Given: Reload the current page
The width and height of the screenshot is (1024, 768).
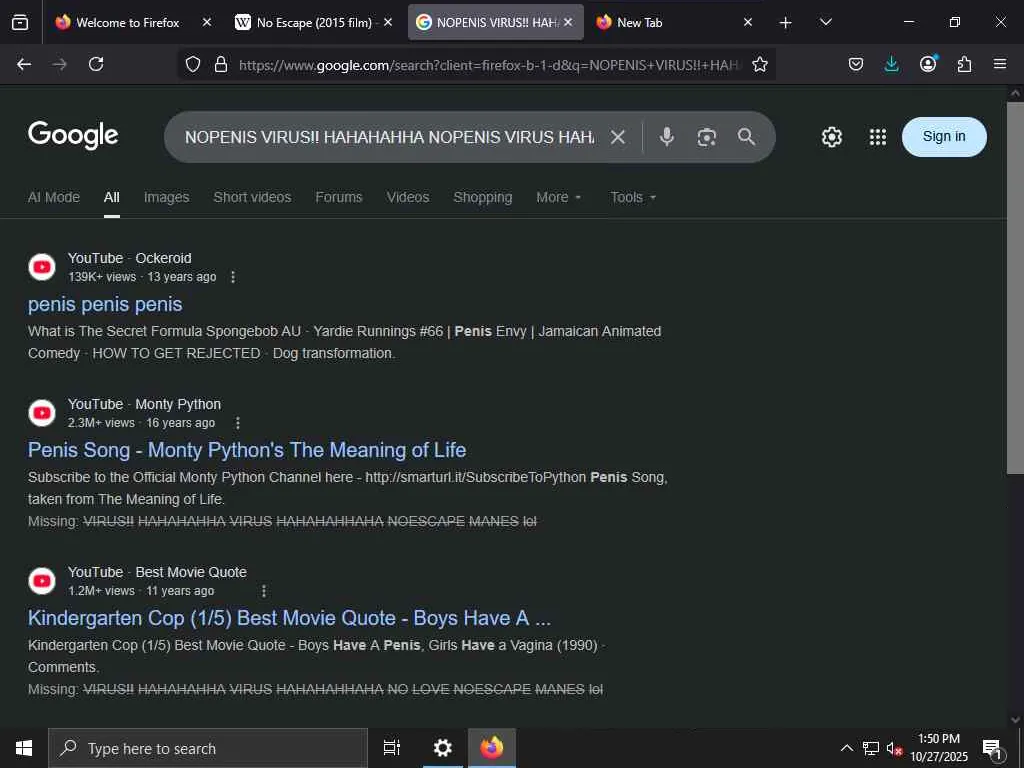Looking at the screenshot, I should point(96,64).
